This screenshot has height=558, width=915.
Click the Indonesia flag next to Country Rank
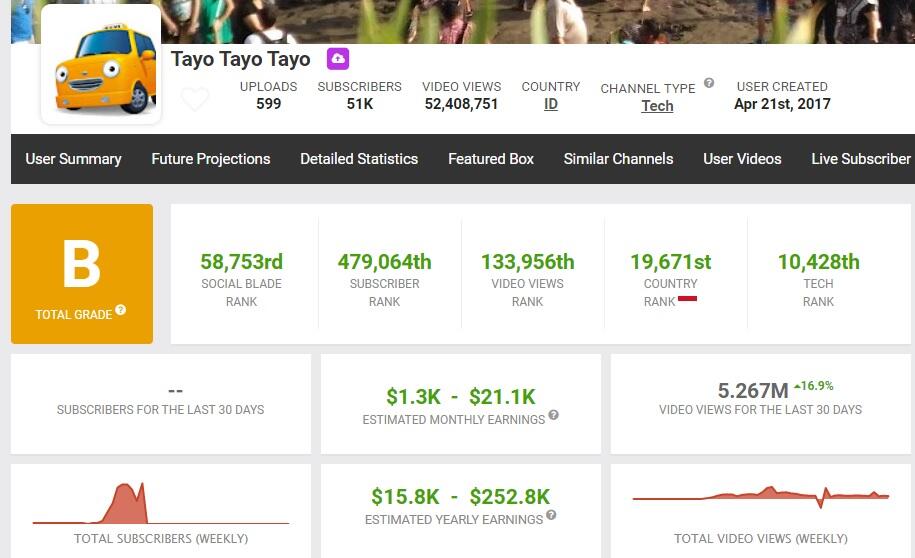click(x=687, y=299)
